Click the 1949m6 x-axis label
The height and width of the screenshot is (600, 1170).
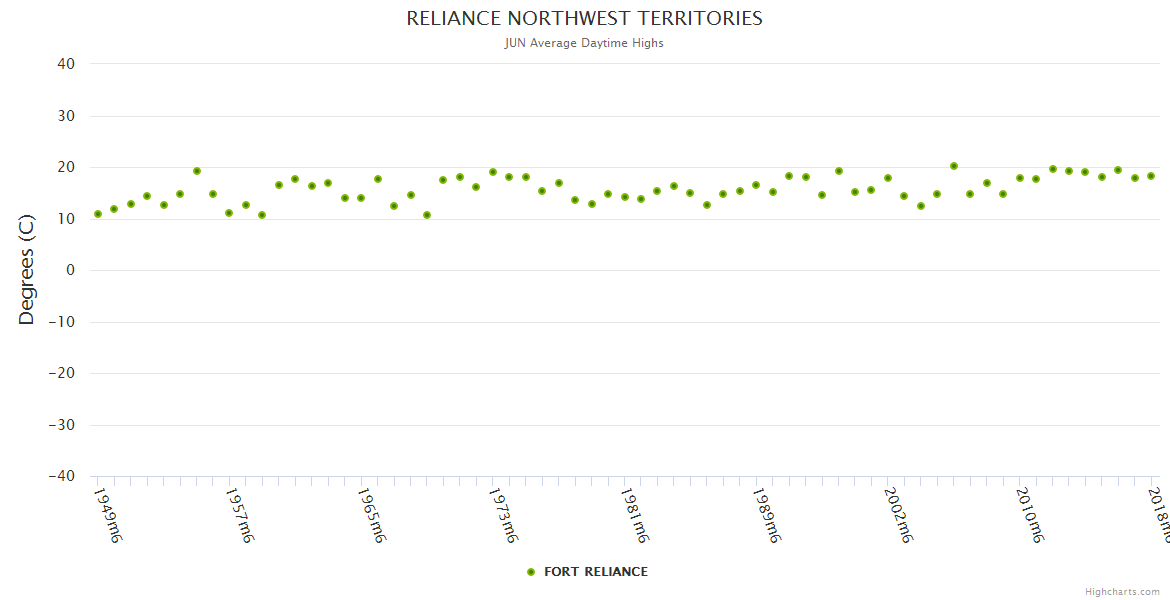click(107, 515)
